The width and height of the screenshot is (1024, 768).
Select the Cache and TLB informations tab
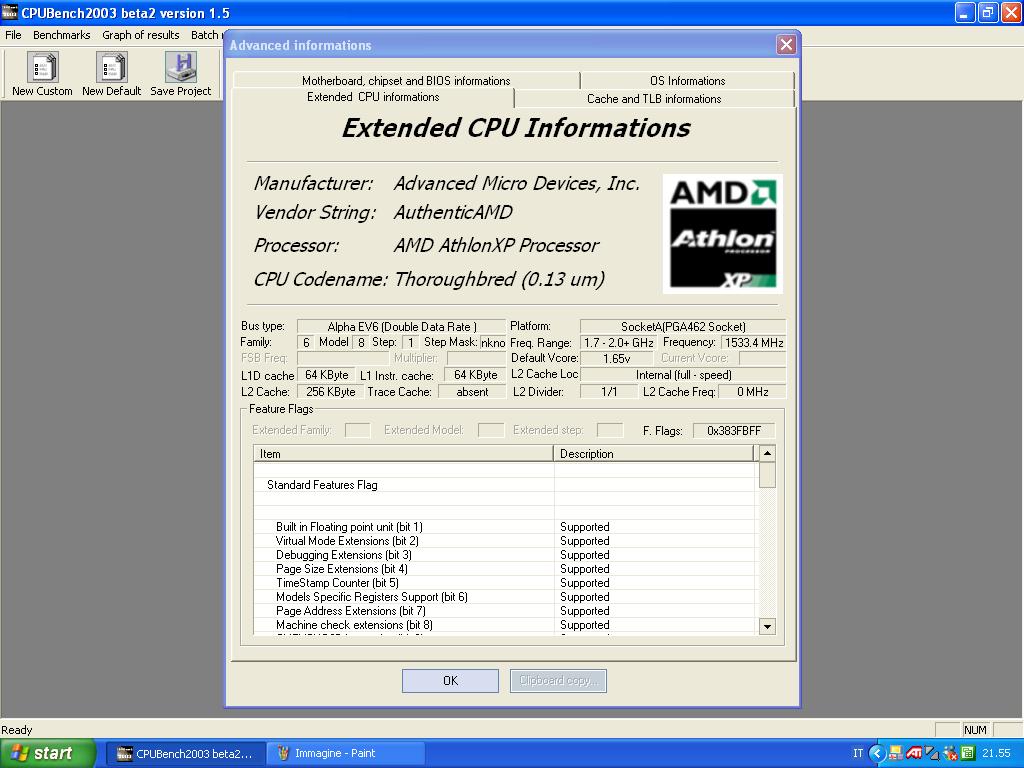point(654,99)
